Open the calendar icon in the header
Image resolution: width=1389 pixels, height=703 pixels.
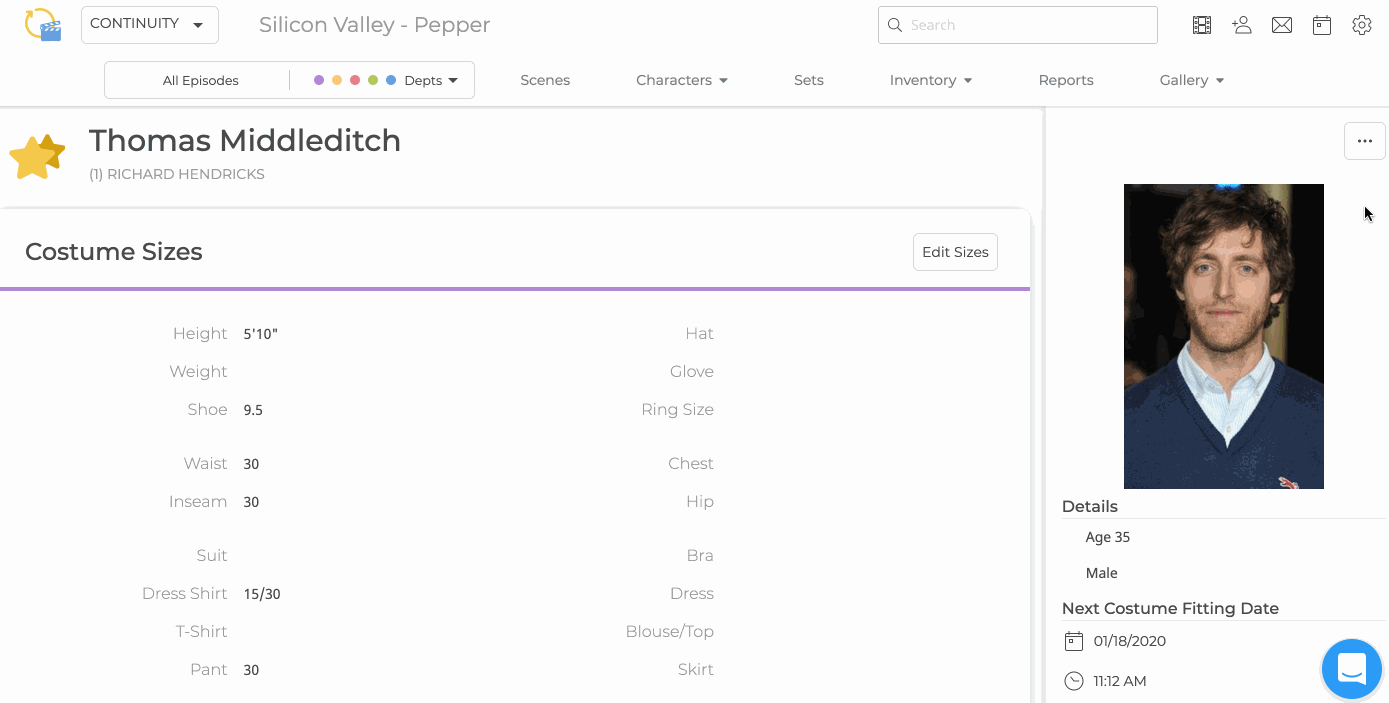(1322, 25)
